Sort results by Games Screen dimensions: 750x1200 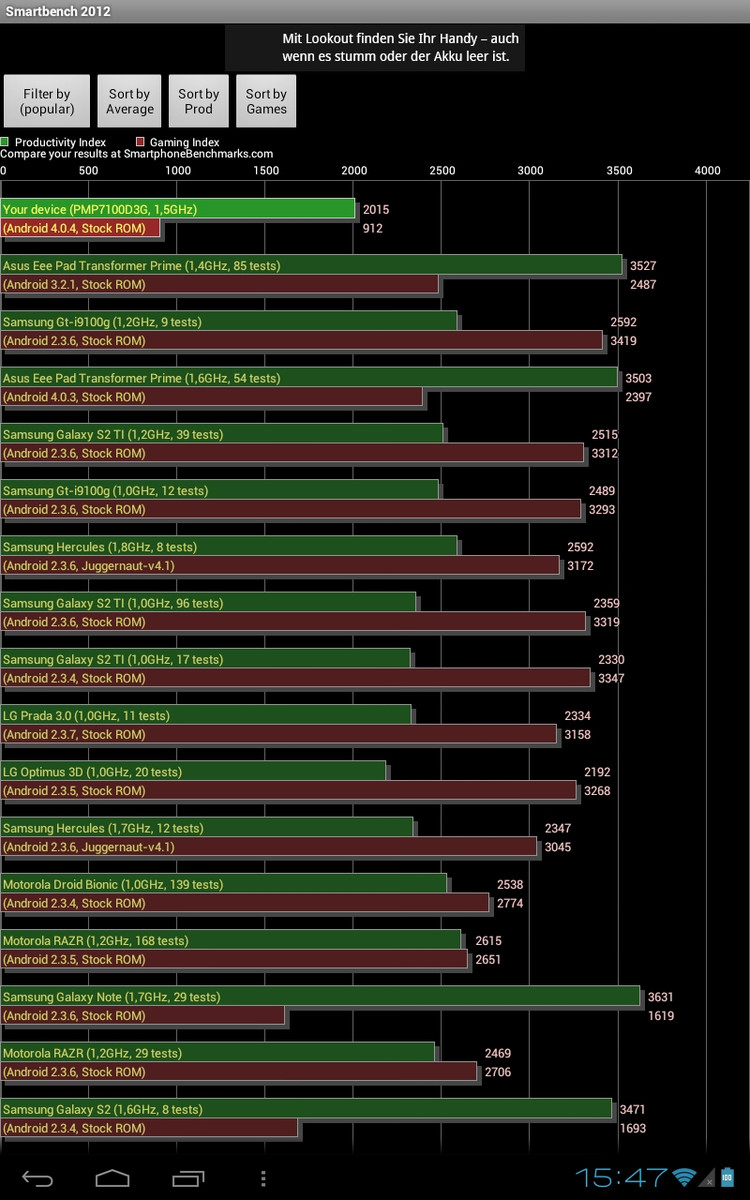pos(266,101)
